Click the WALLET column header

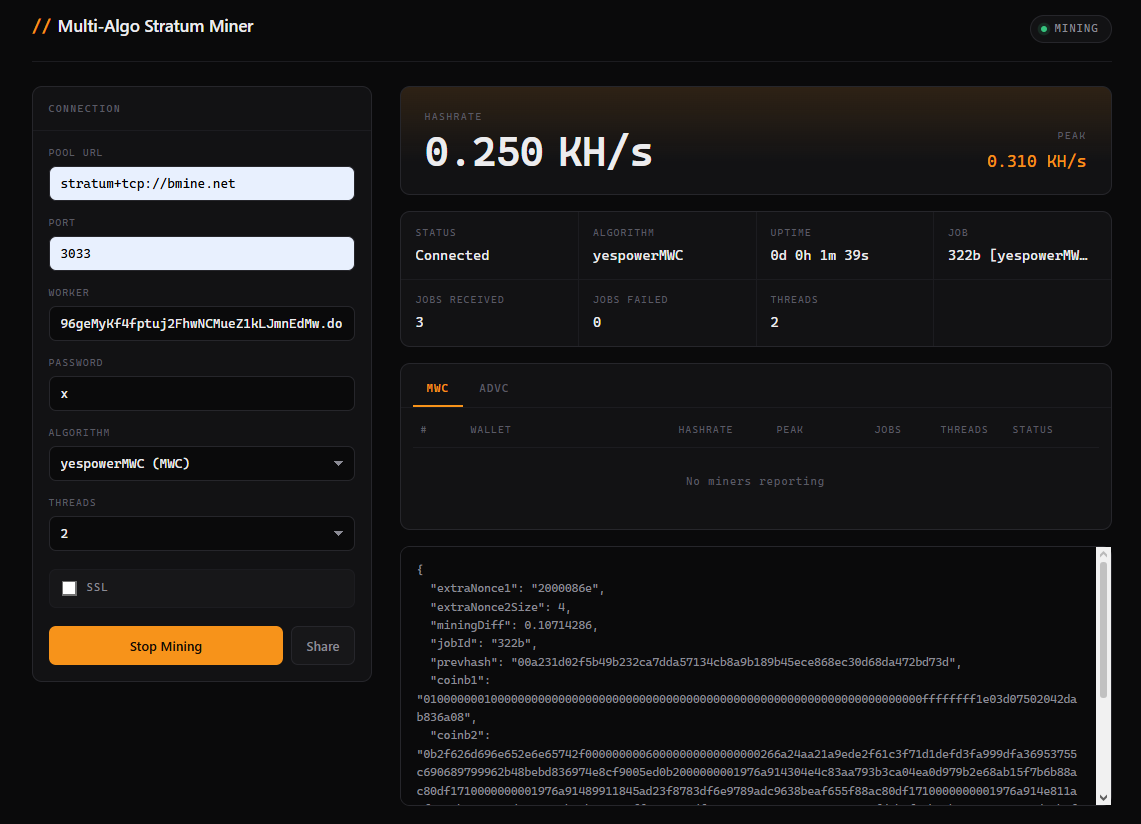[490, 429]
